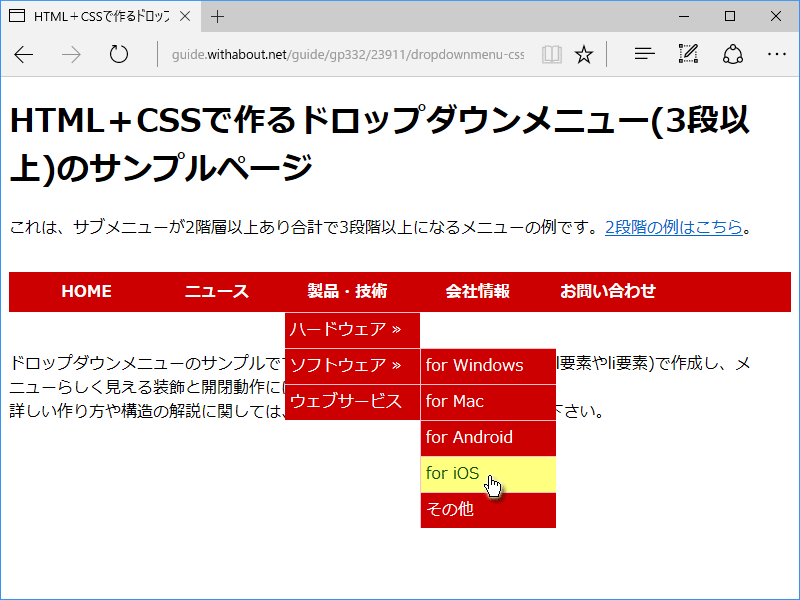
Task: Choose for Windows in the submenu
Action: pos(488,366)
